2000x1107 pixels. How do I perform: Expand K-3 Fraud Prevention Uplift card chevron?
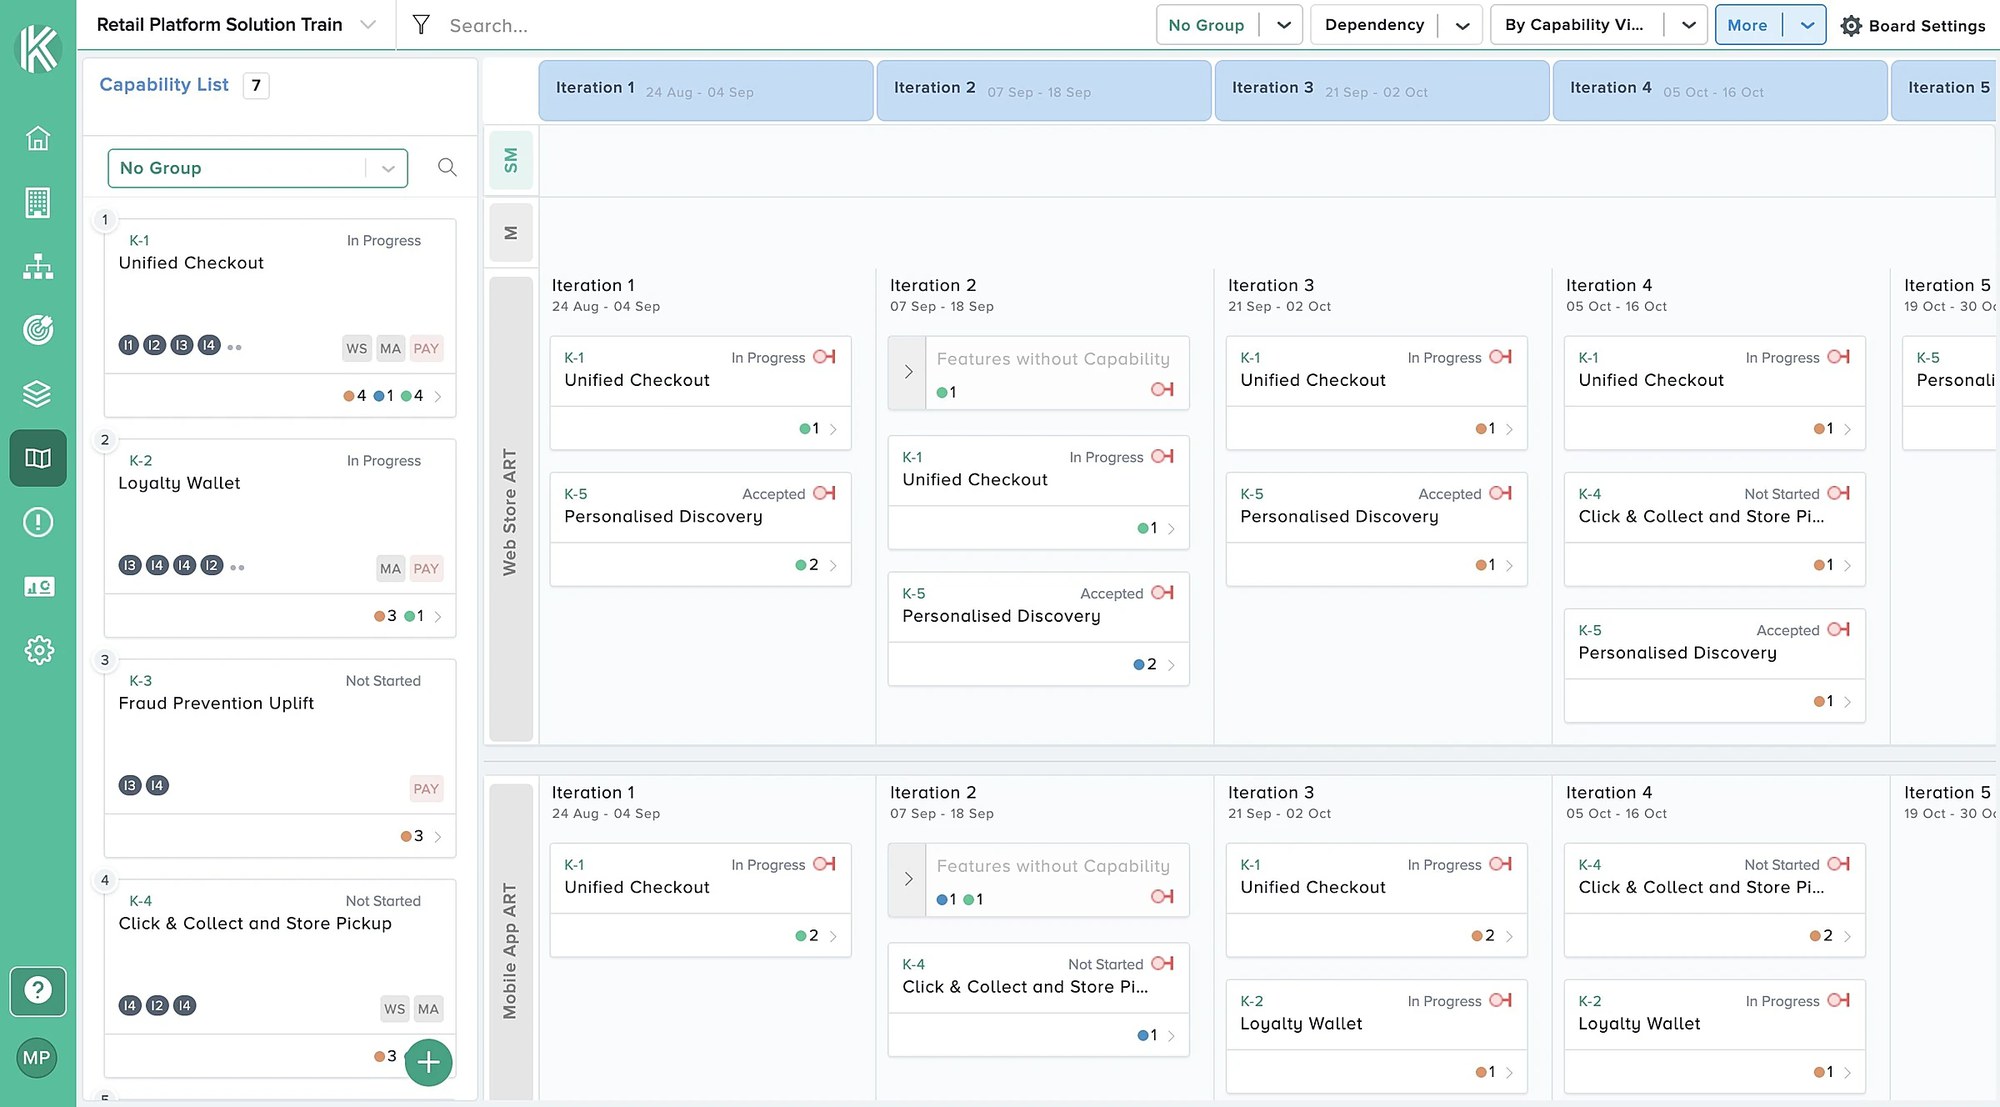(438, 836)
